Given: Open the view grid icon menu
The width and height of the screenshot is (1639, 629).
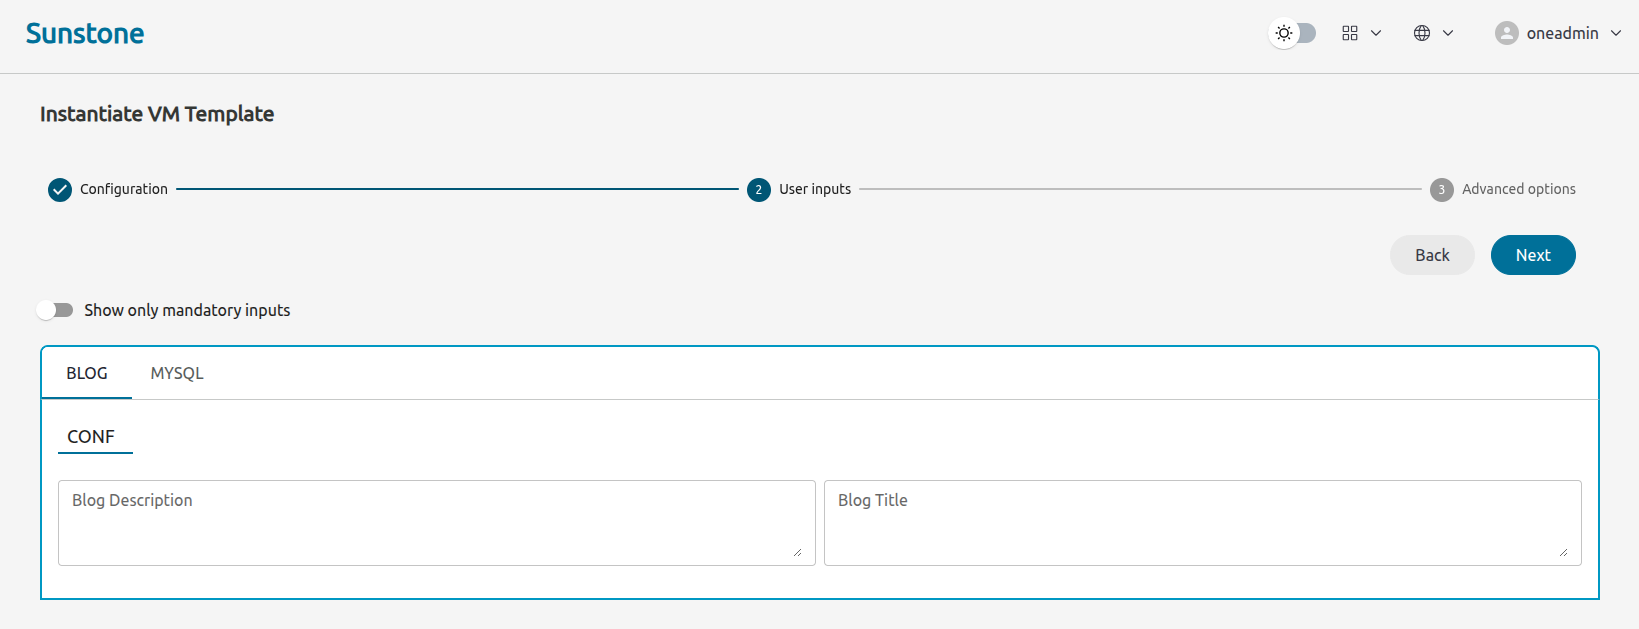Looking at the screenshot, I should 1350,33.
